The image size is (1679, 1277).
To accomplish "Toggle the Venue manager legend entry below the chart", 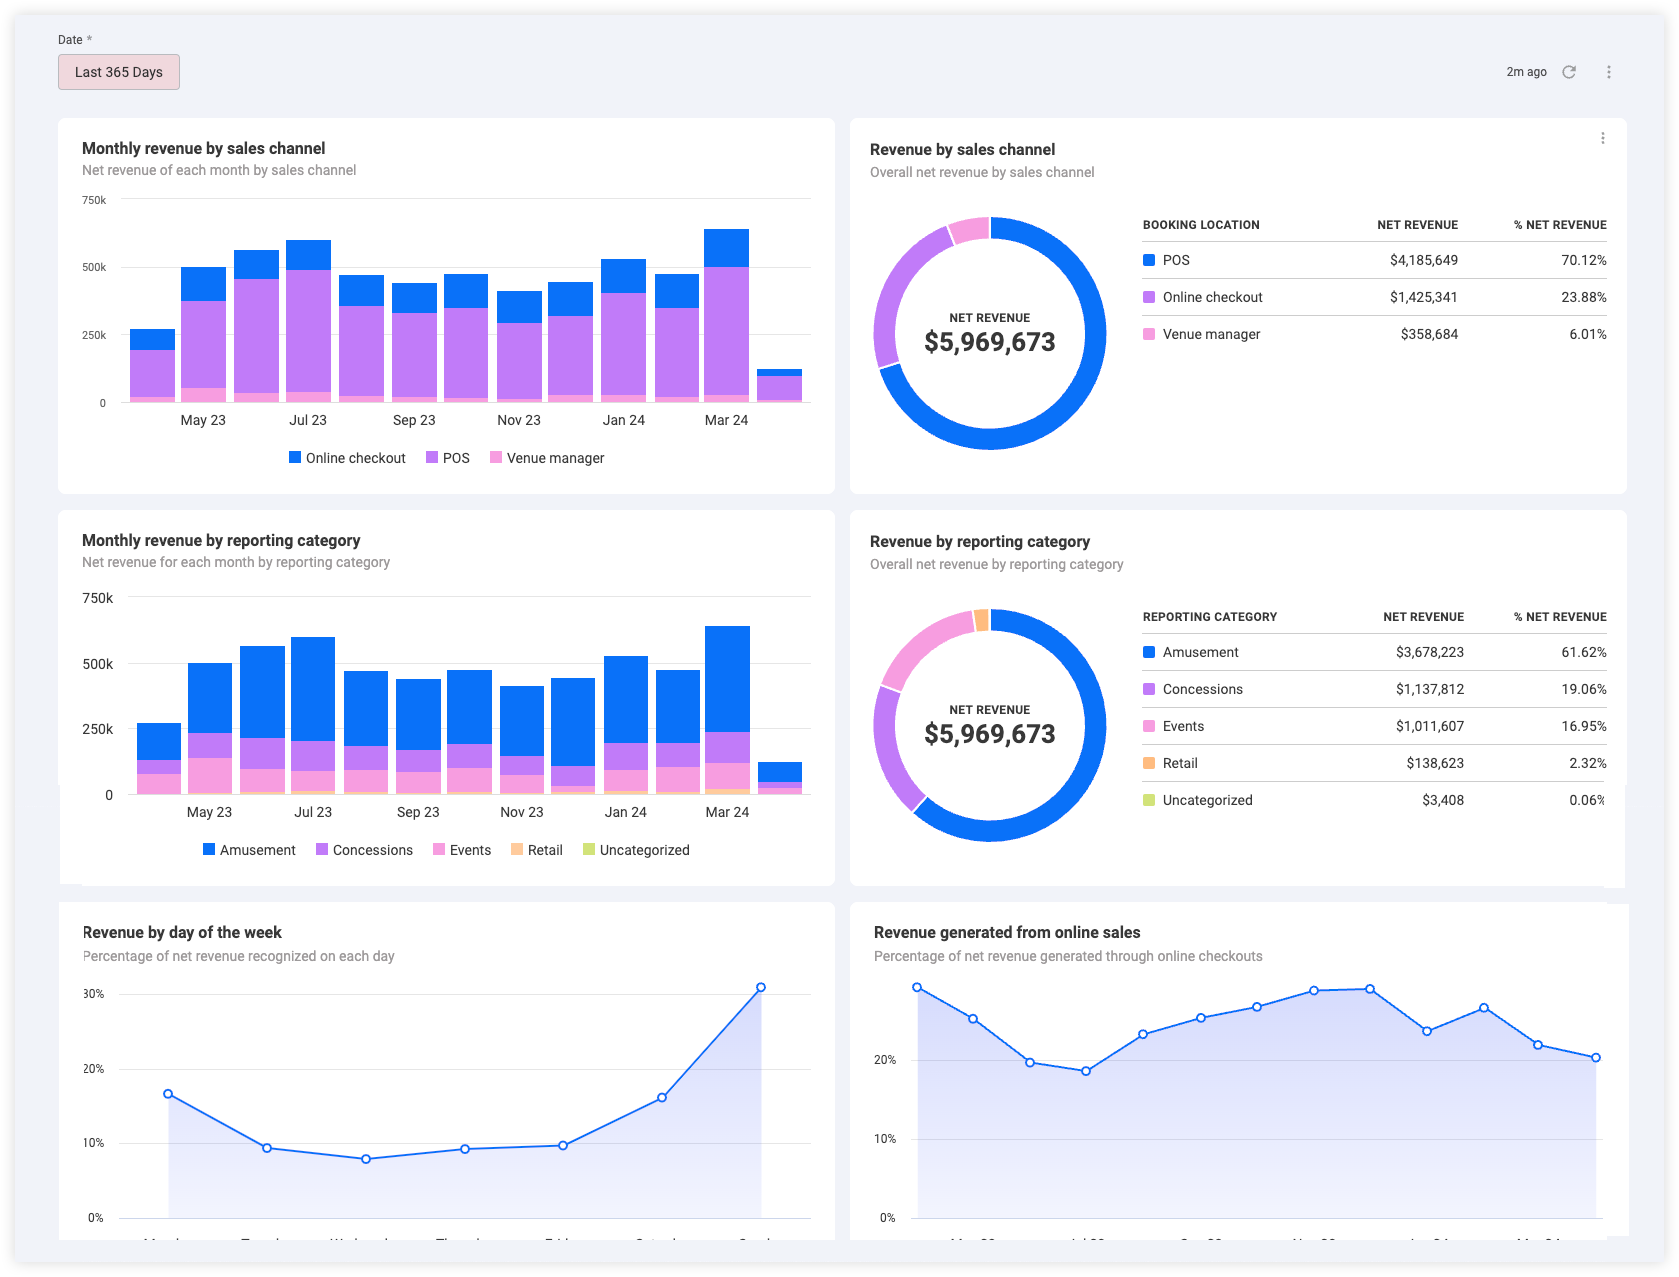I will (x=547, y=458).
